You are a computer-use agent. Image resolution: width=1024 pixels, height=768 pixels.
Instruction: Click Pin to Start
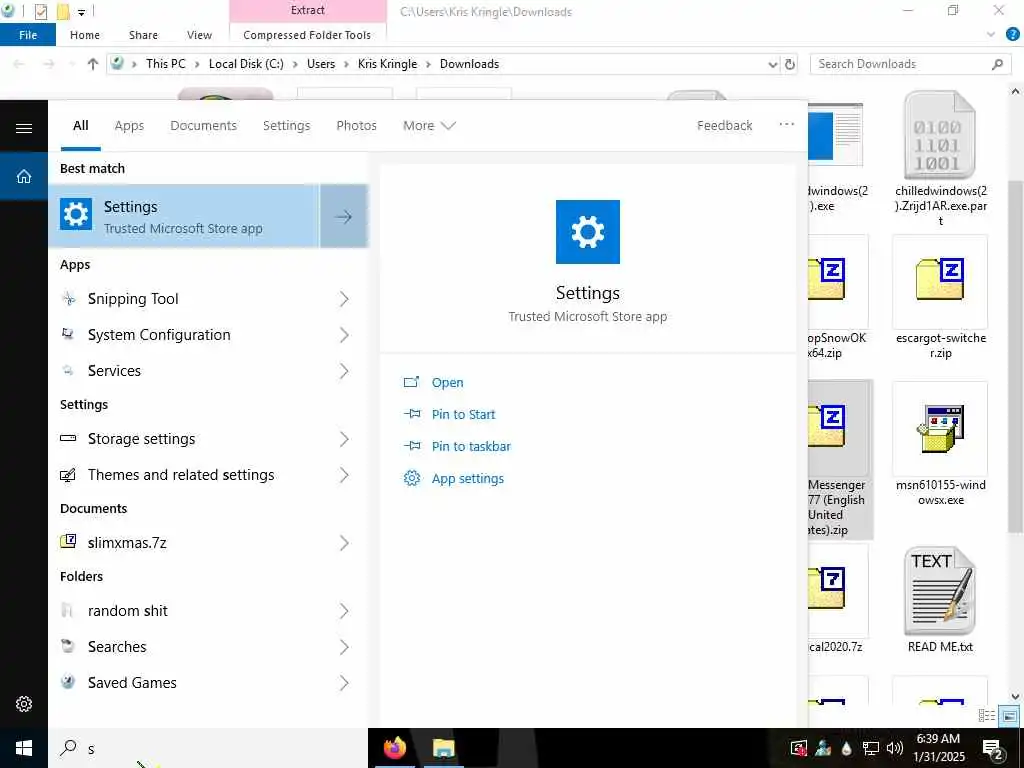(x=463, y=414)
